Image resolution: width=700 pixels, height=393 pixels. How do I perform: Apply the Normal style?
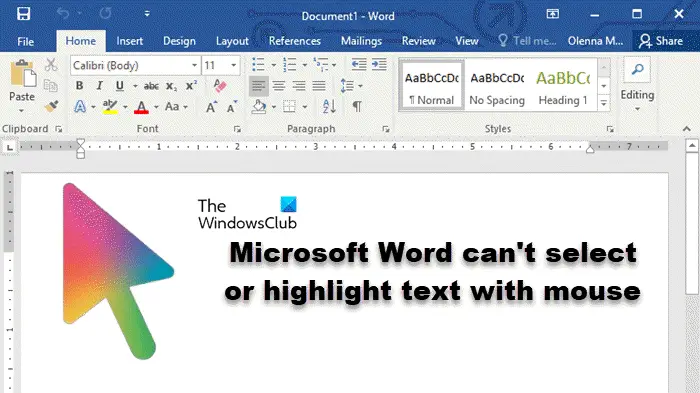[431, 86]
